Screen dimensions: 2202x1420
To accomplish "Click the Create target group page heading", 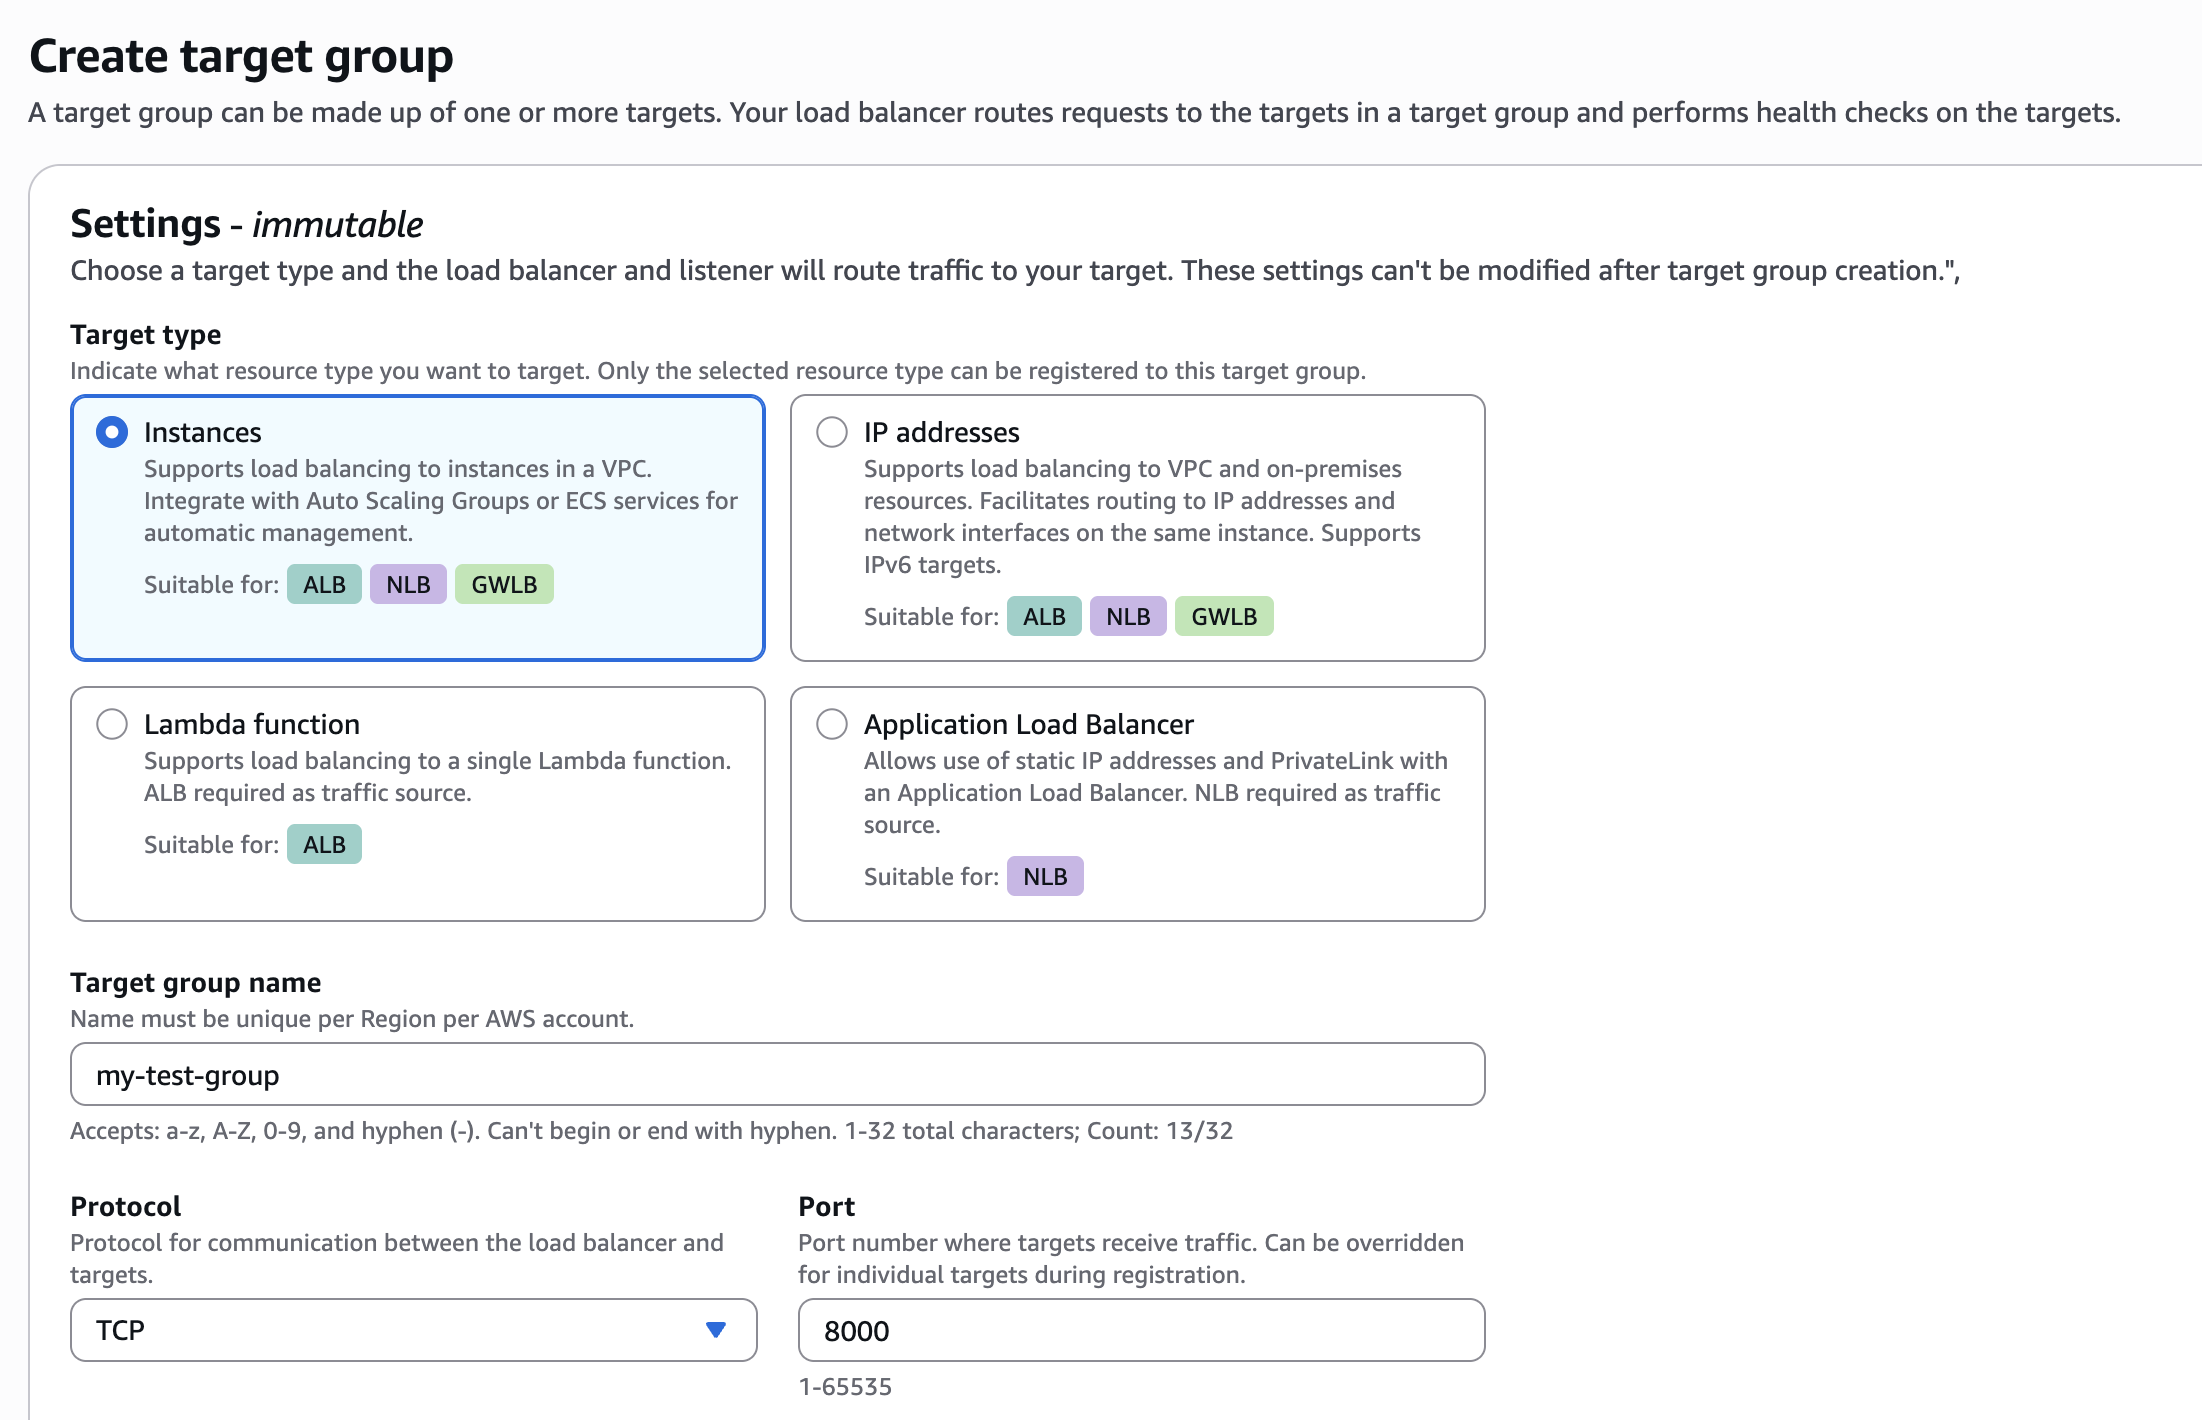I will 241,56.
